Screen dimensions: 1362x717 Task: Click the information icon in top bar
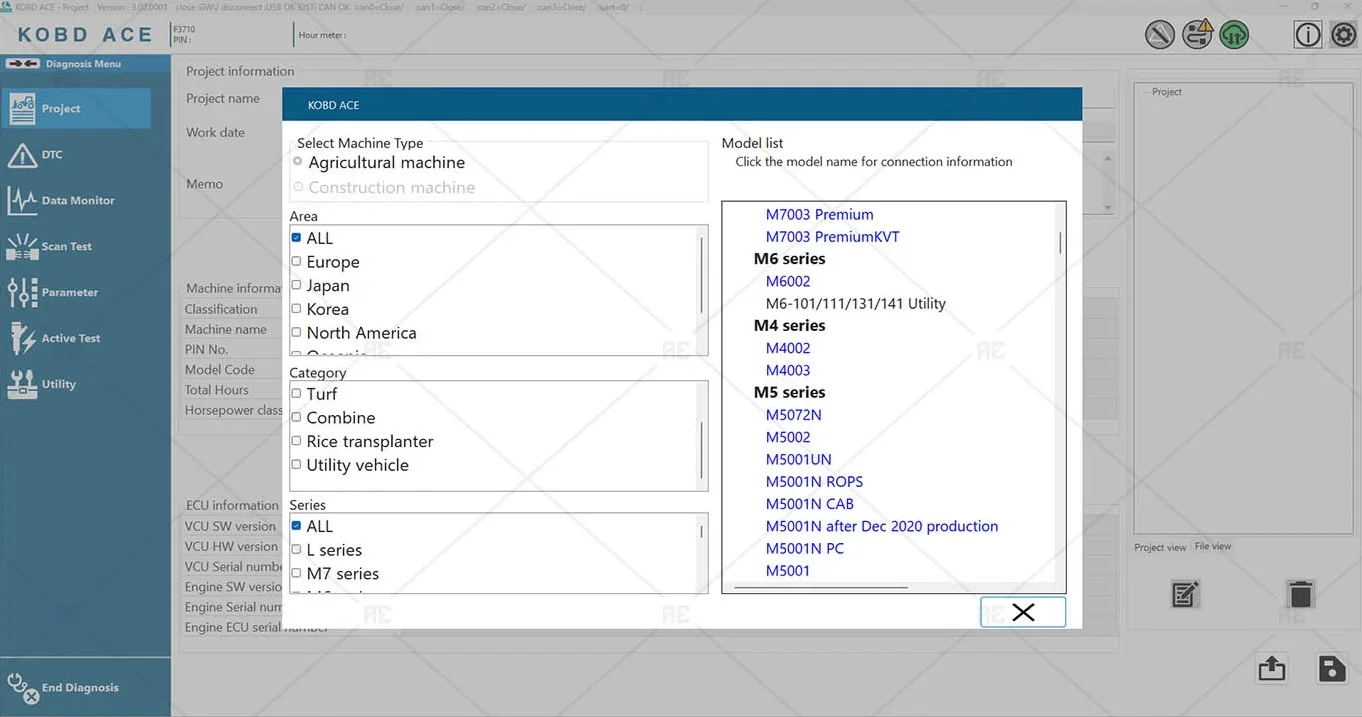pyautogui.click(x=1308, y=35)
